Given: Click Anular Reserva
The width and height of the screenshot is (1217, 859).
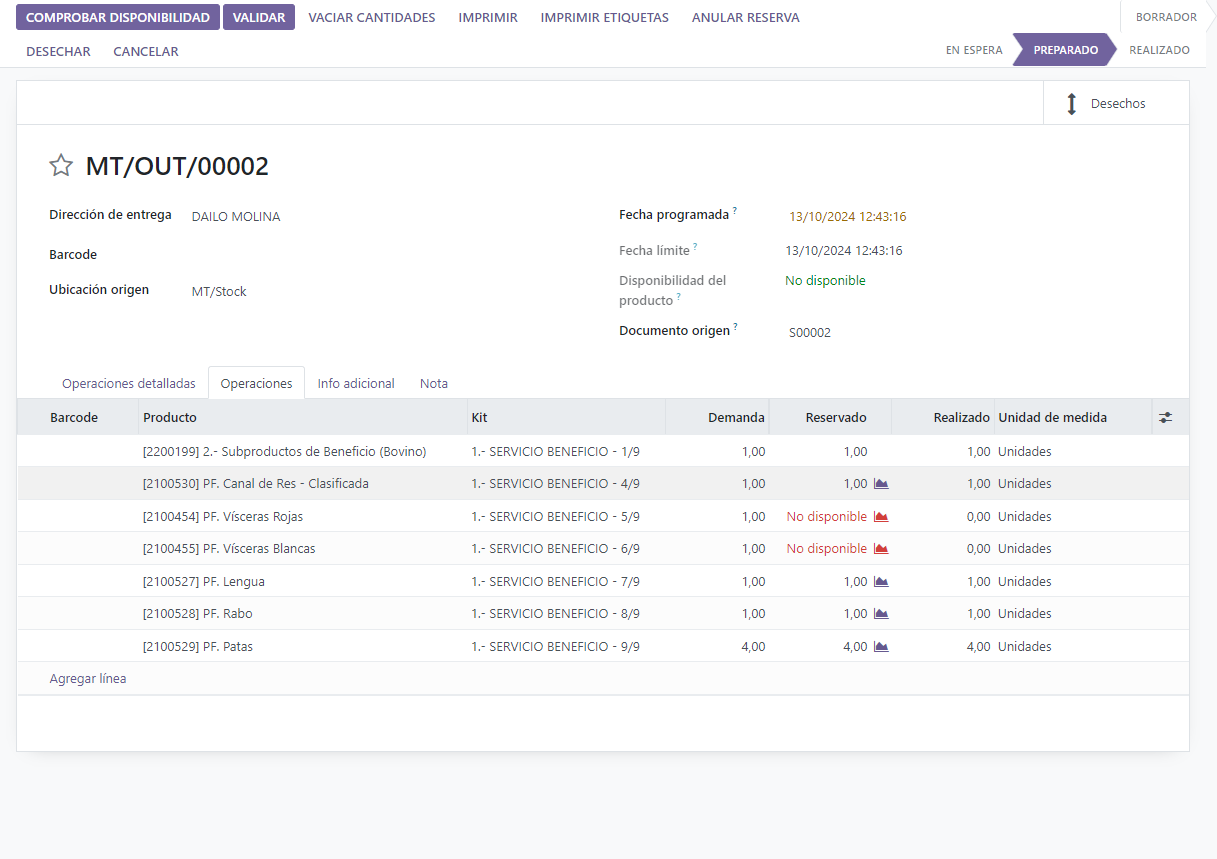Looking at the screenshot, I should pyautogui.click(x=746, y=18).
